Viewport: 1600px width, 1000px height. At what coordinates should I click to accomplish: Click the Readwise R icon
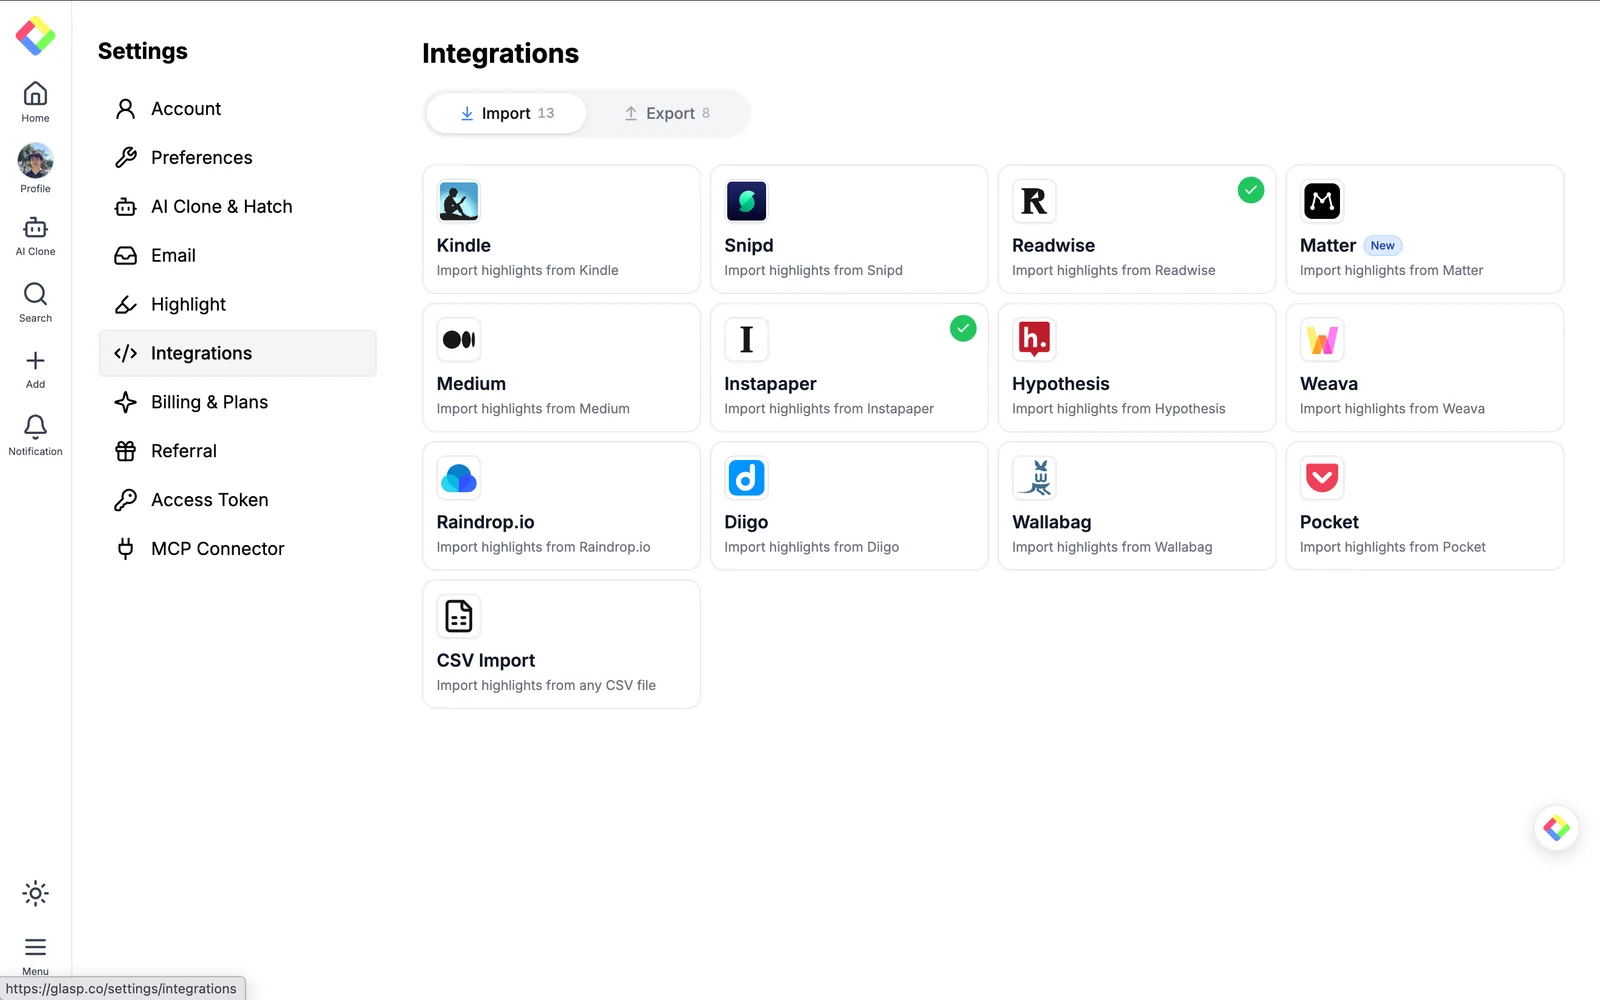(1034, 201)
